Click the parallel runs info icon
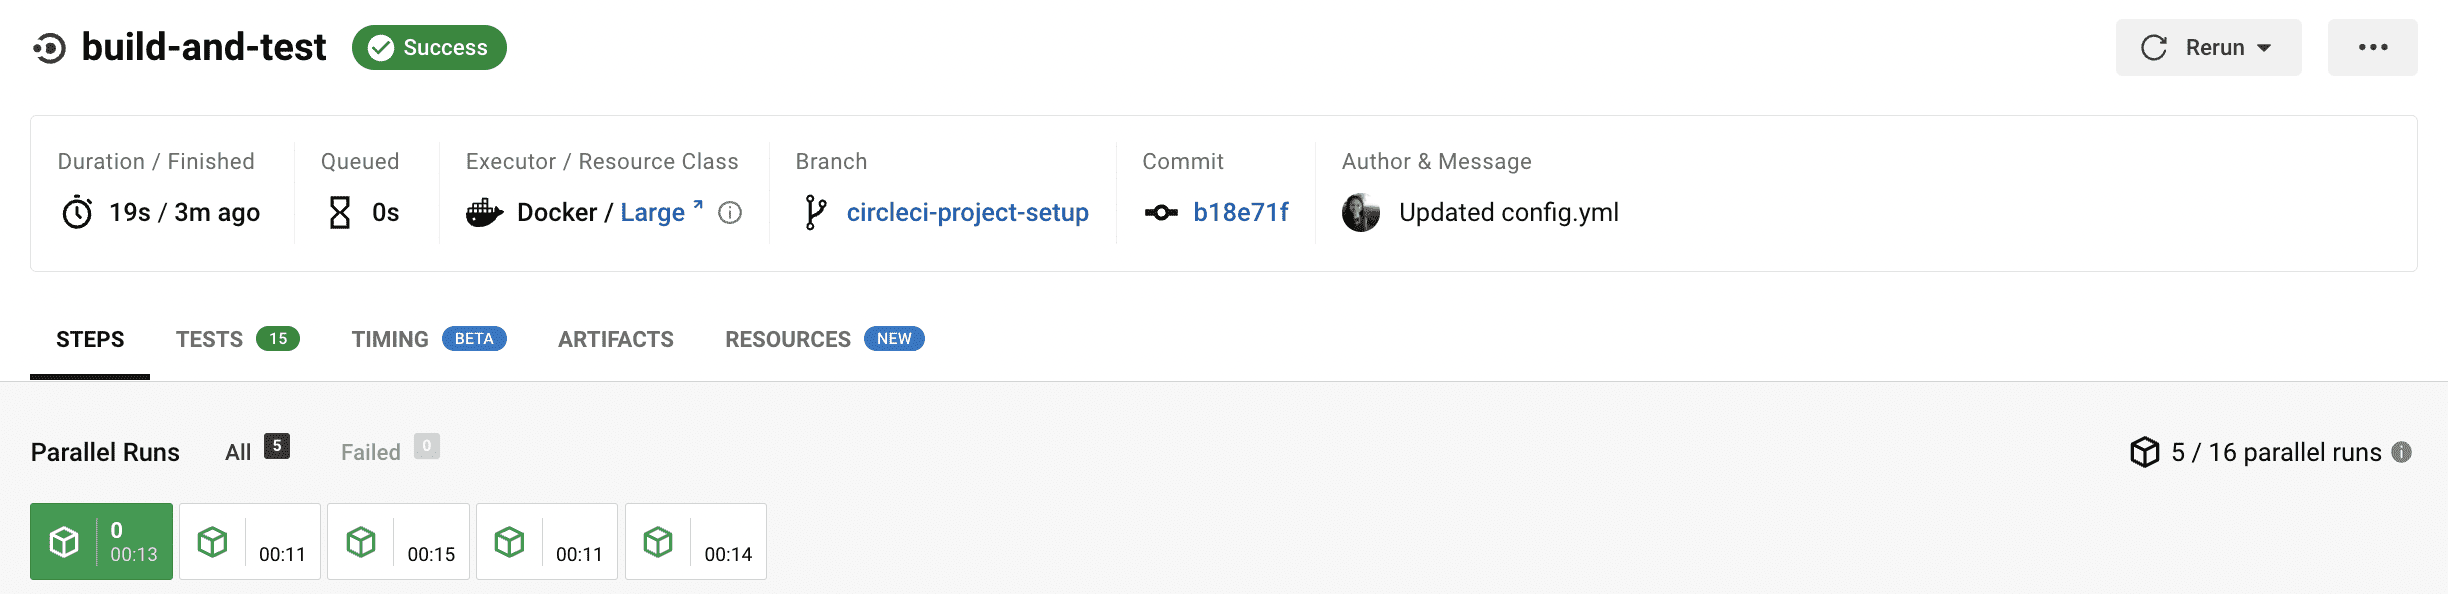Screen dimensions: 2448x594 2402,452
